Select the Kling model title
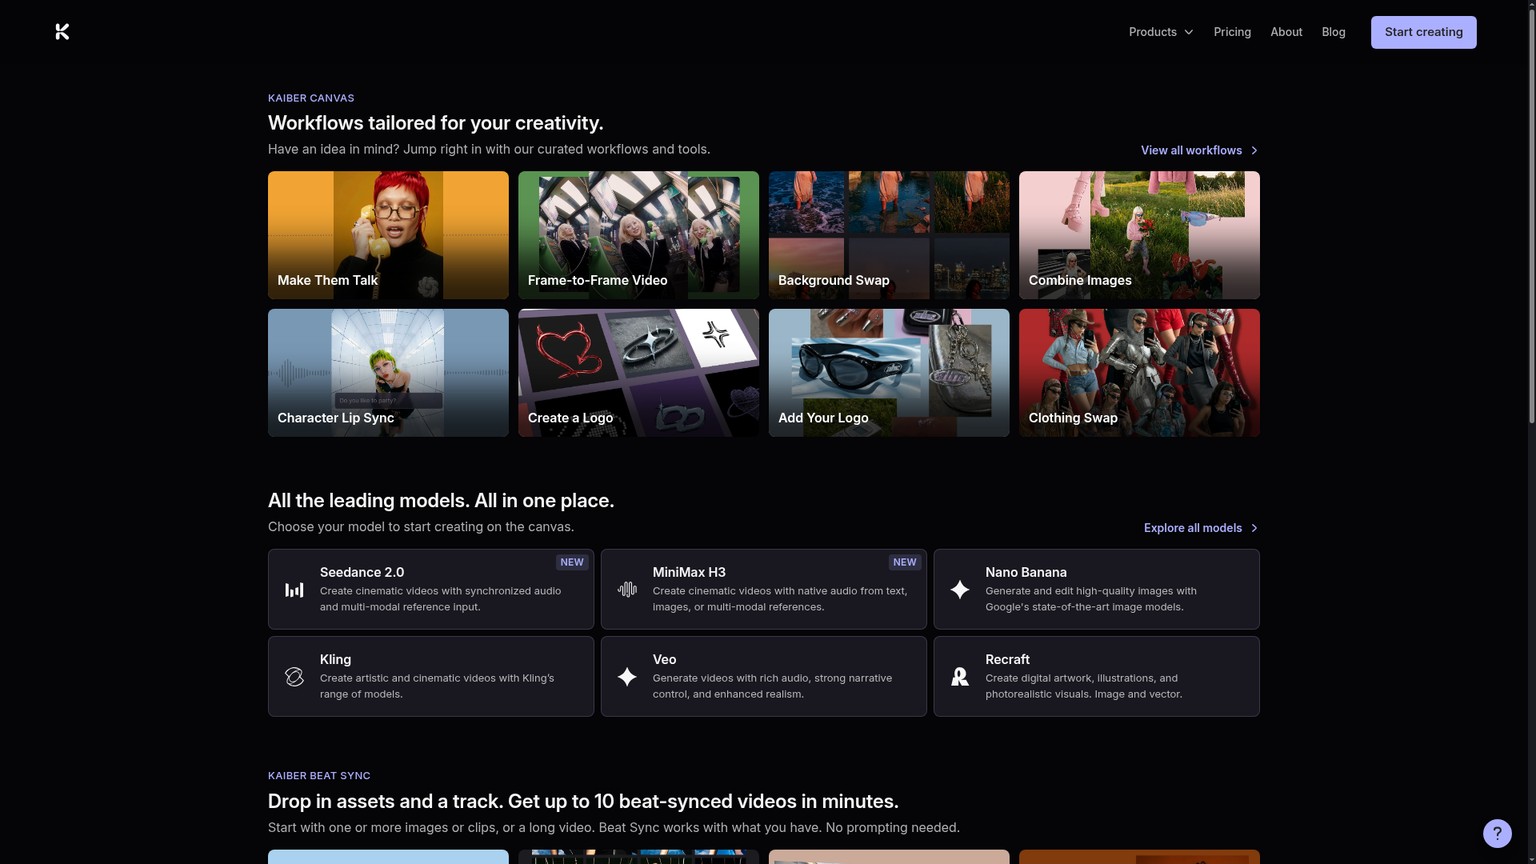The width and height of the screenshot is (1536, 864). click(x=335, y=659)
